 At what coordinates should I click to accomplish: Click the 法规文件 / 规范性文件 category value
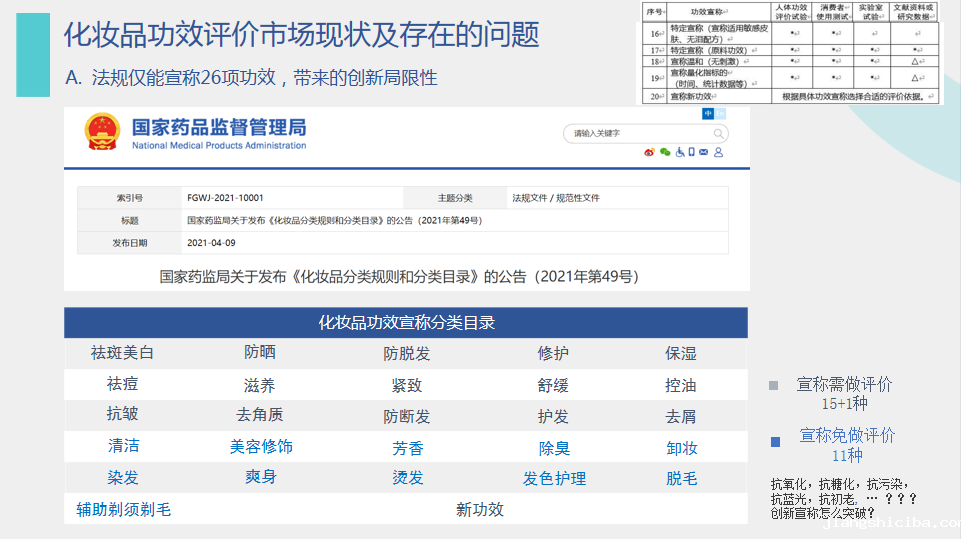pyautogui.click(x=556, y=198)
